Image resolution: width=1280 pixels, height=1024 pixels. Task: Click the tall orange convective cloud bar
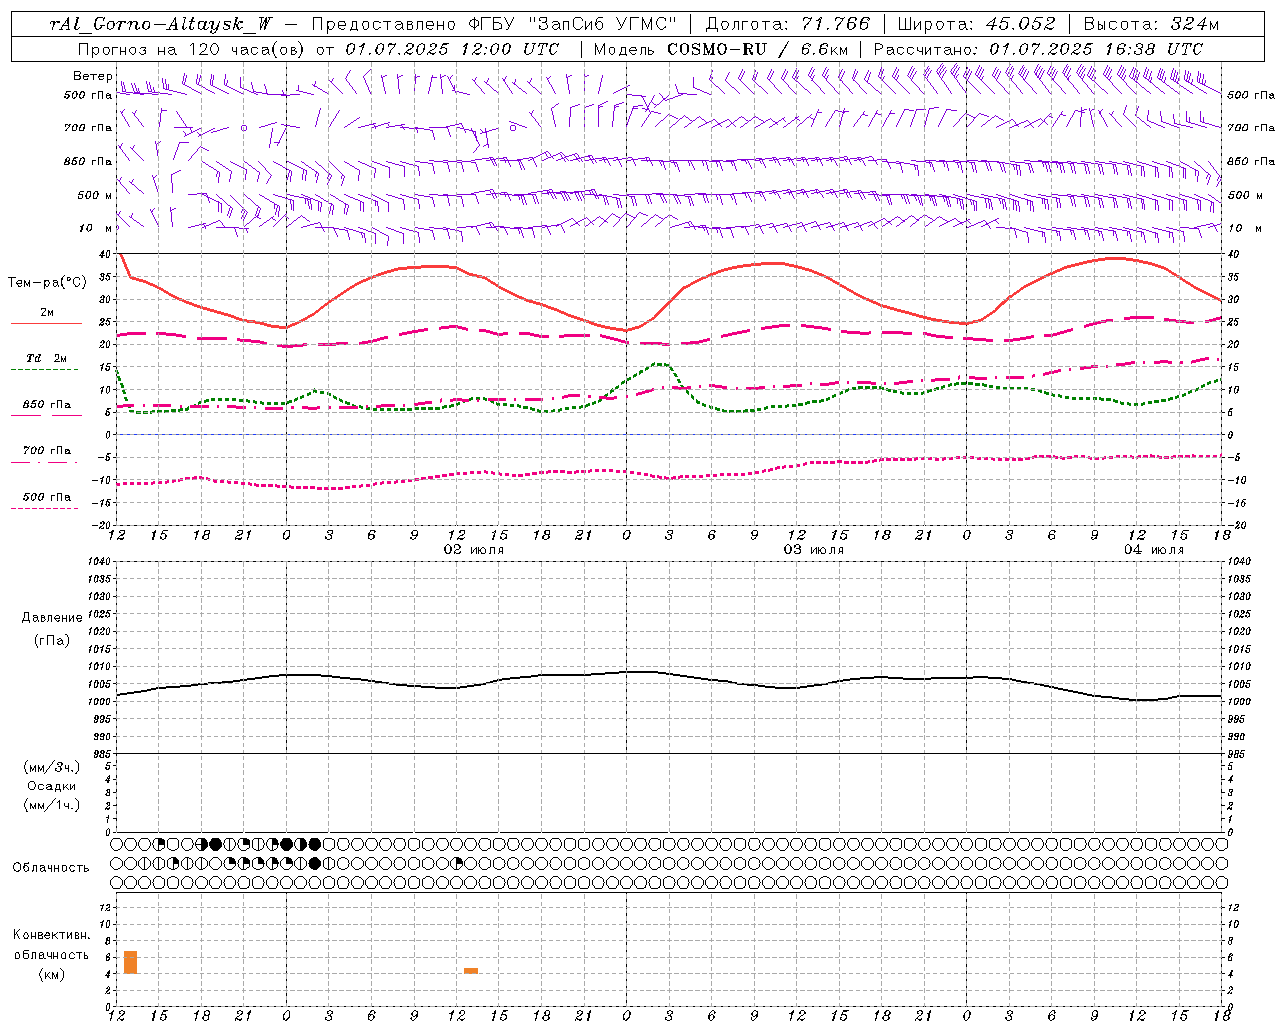(x=130, y=962)
